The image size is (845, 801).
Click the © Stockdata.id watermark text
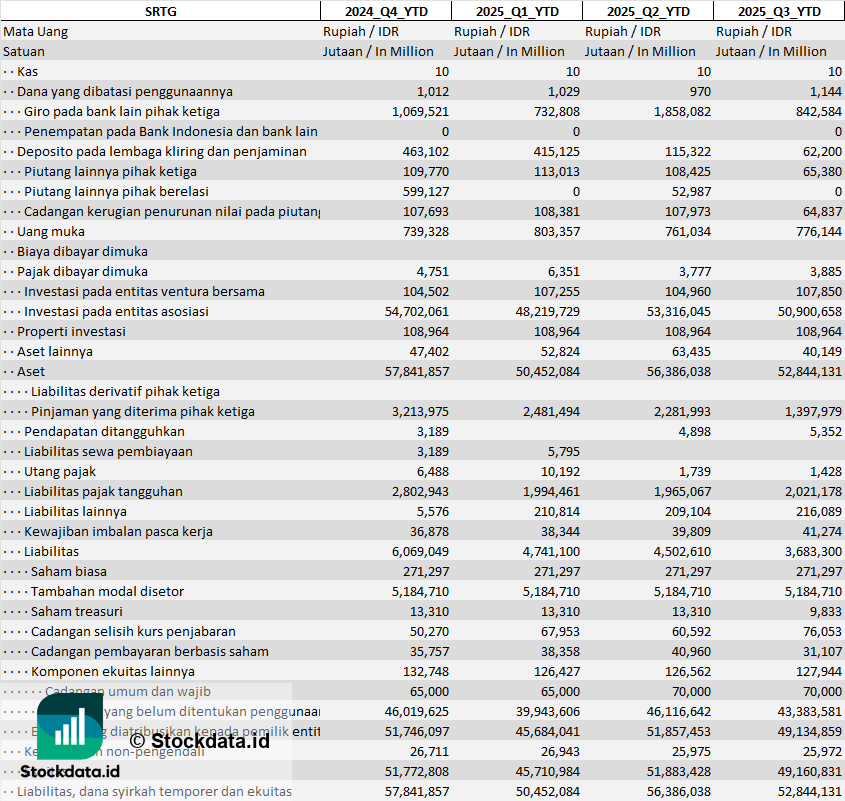click(199, 740)
